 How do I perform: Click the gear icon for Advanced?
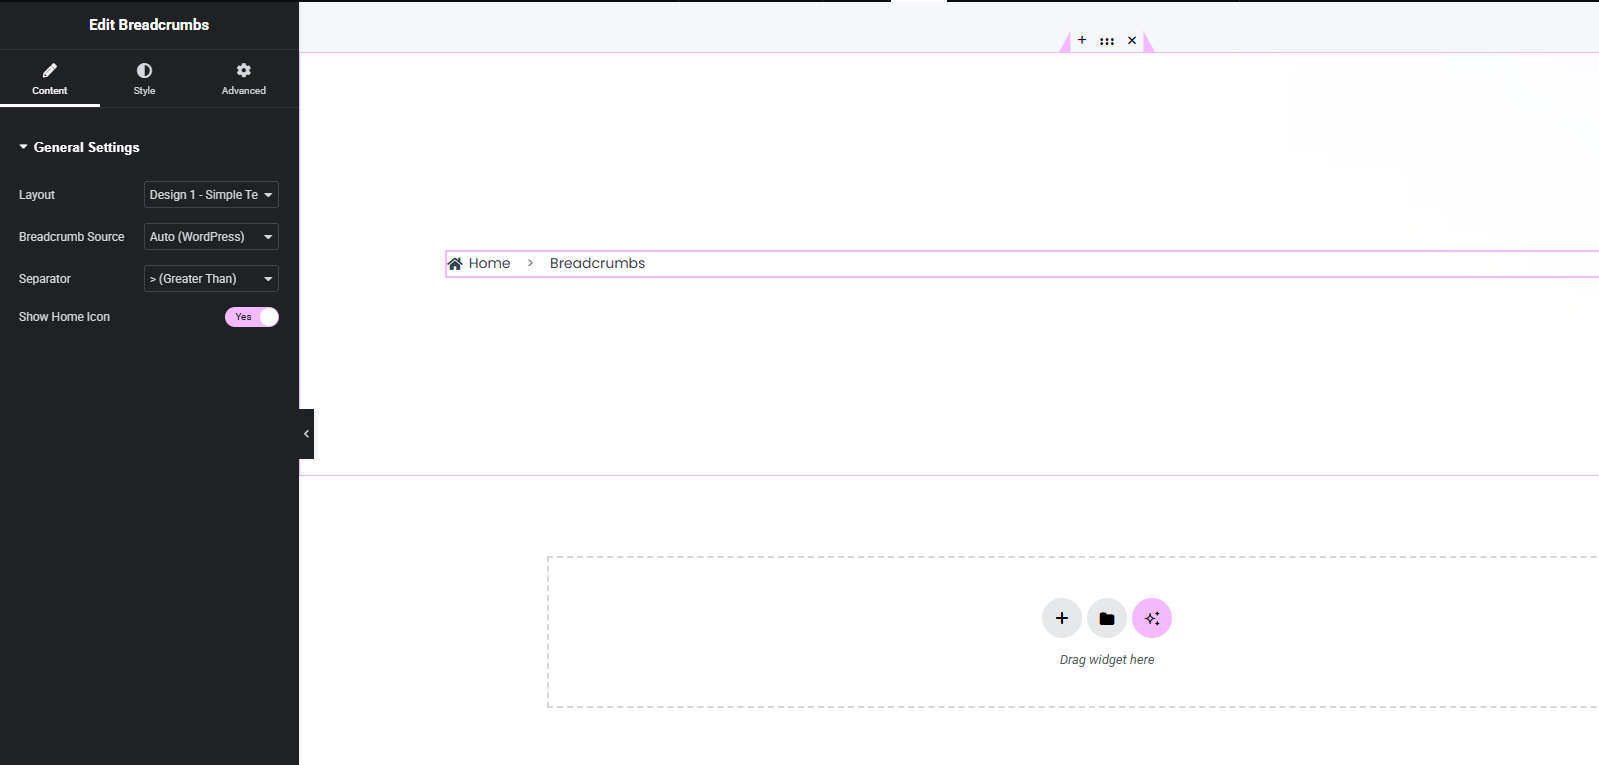tap(244, 70)
